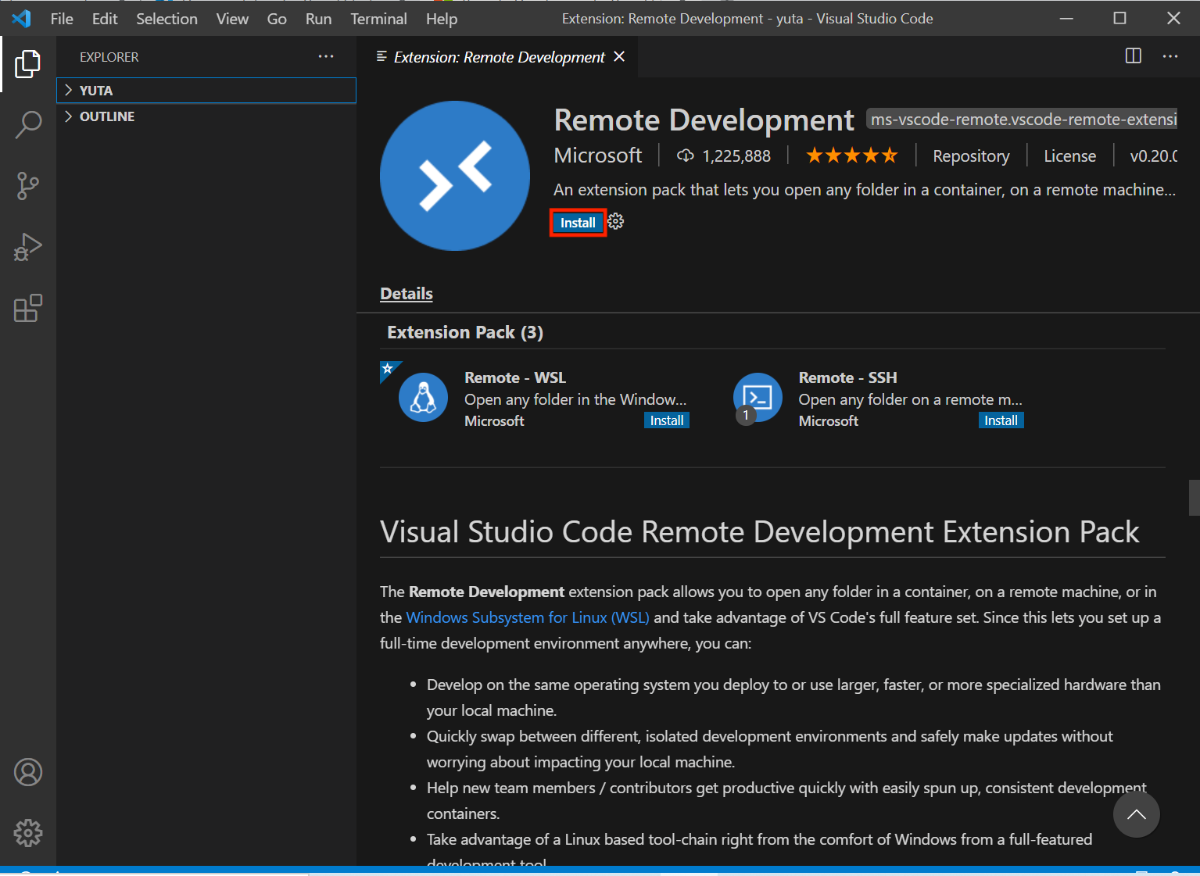Click the extension description text

coord(865,190)
